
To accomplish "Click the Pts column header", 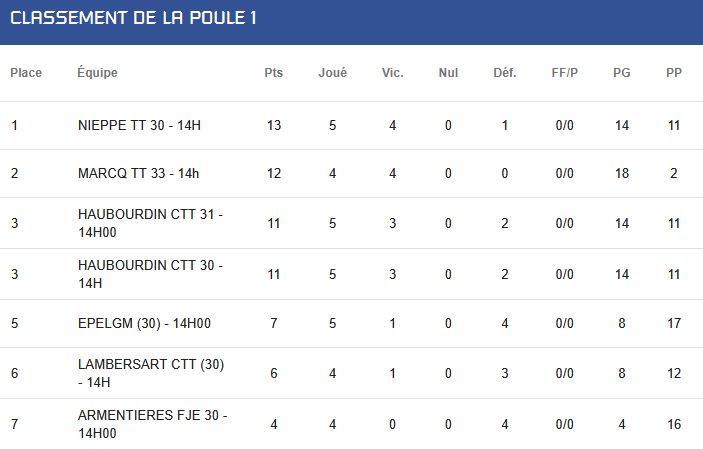I will tap(273, 73).
